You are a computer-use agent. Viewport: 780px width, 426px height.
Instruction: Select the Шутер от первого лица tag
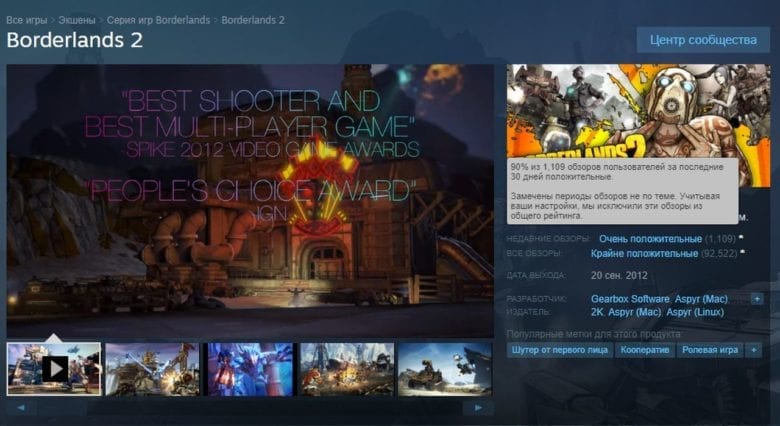coord(560,350)
